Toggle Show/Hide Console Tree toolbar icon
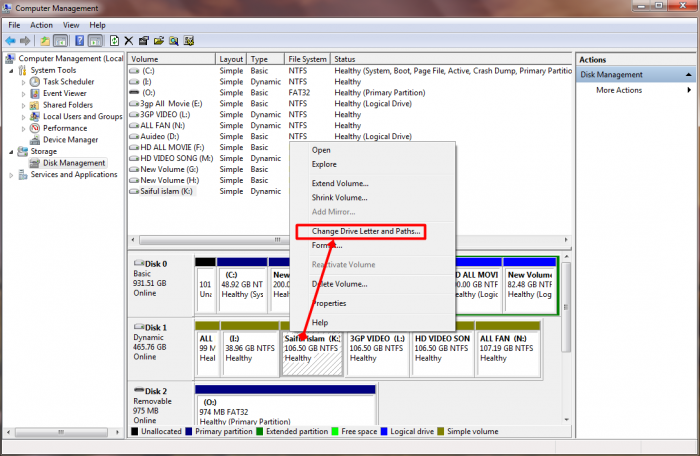Screen dimensions: 700x456 tap(60, 41)
